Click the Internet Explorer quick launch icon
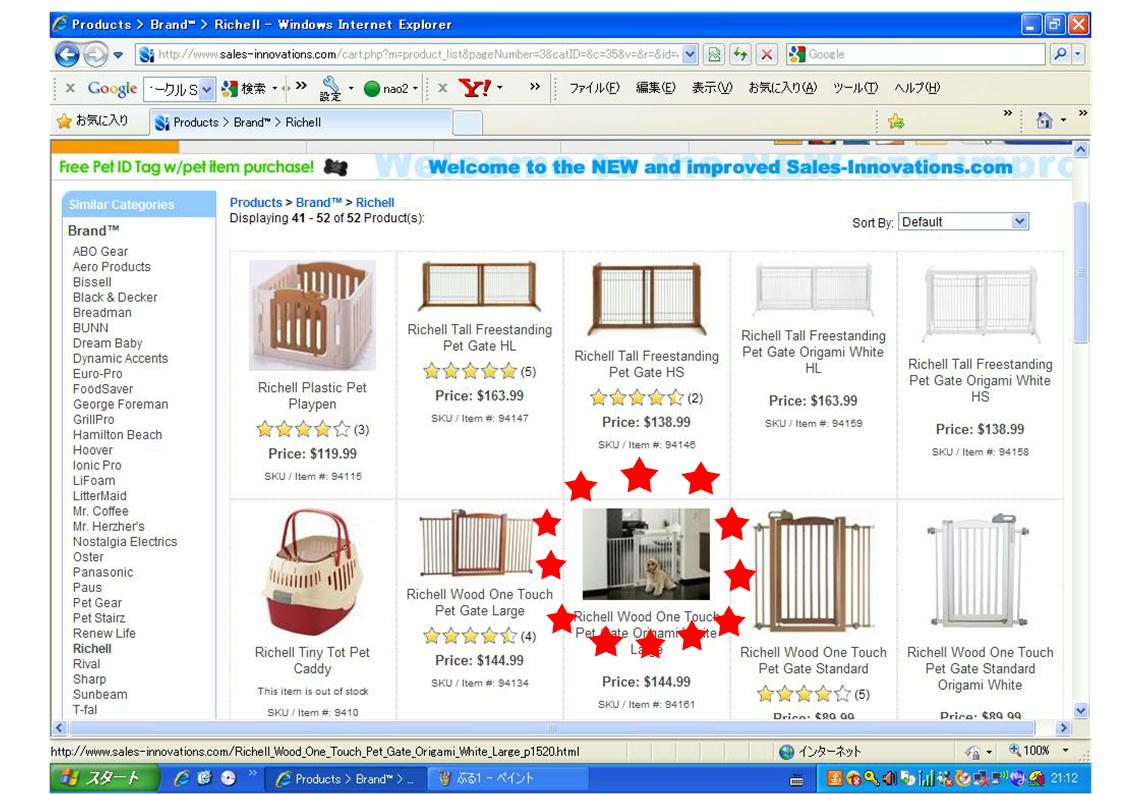This screenshot has width=1123, height=794. (182, 778)
